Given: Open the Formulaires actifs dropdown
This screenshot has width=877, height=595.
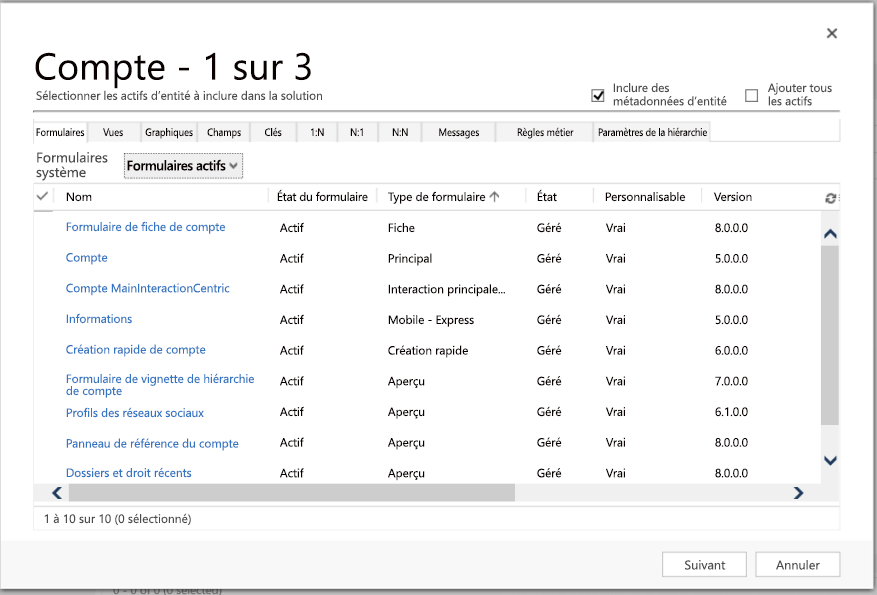Looking at the screenshot, I should (x=183, y=165).
